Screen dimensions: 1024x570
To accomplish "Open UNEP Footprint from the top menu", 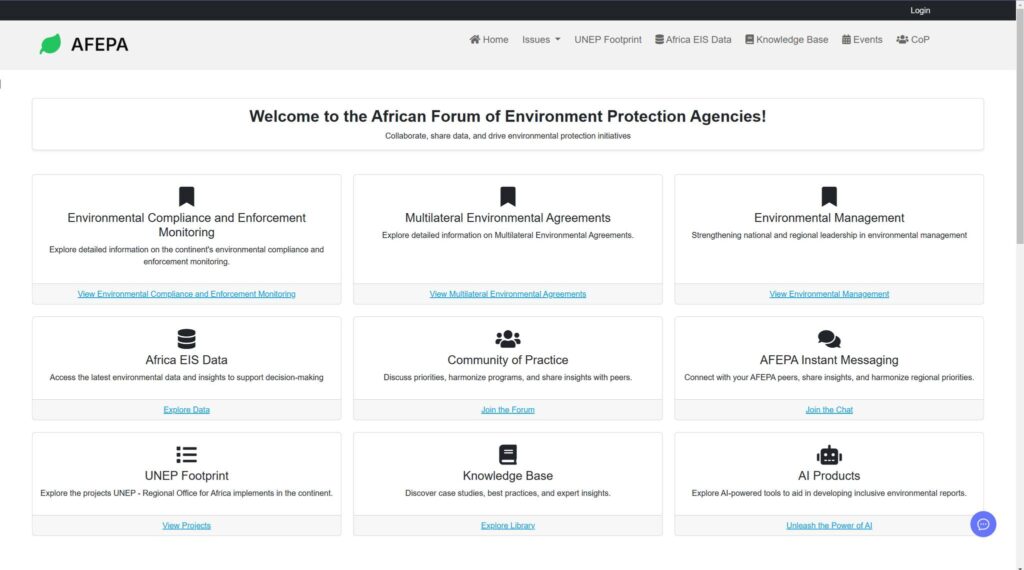I will coord(608,40).
